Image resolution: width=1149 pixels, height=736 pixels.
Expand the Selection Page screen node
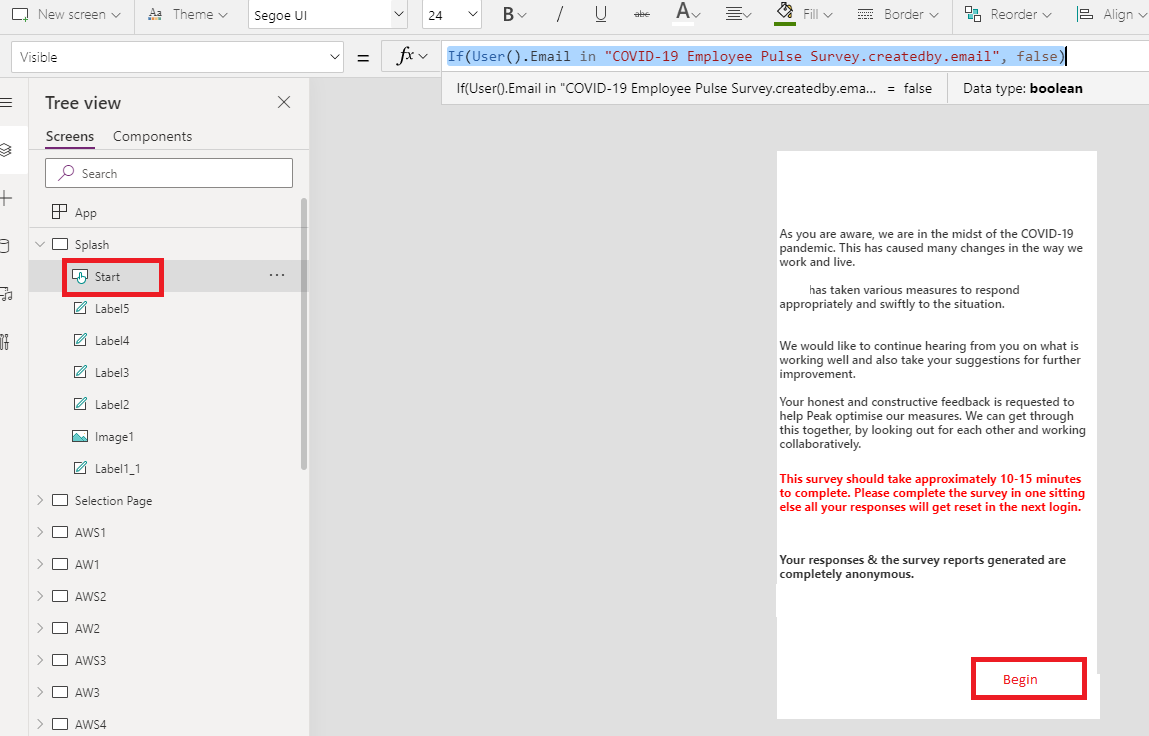click(x=40, y=500)
